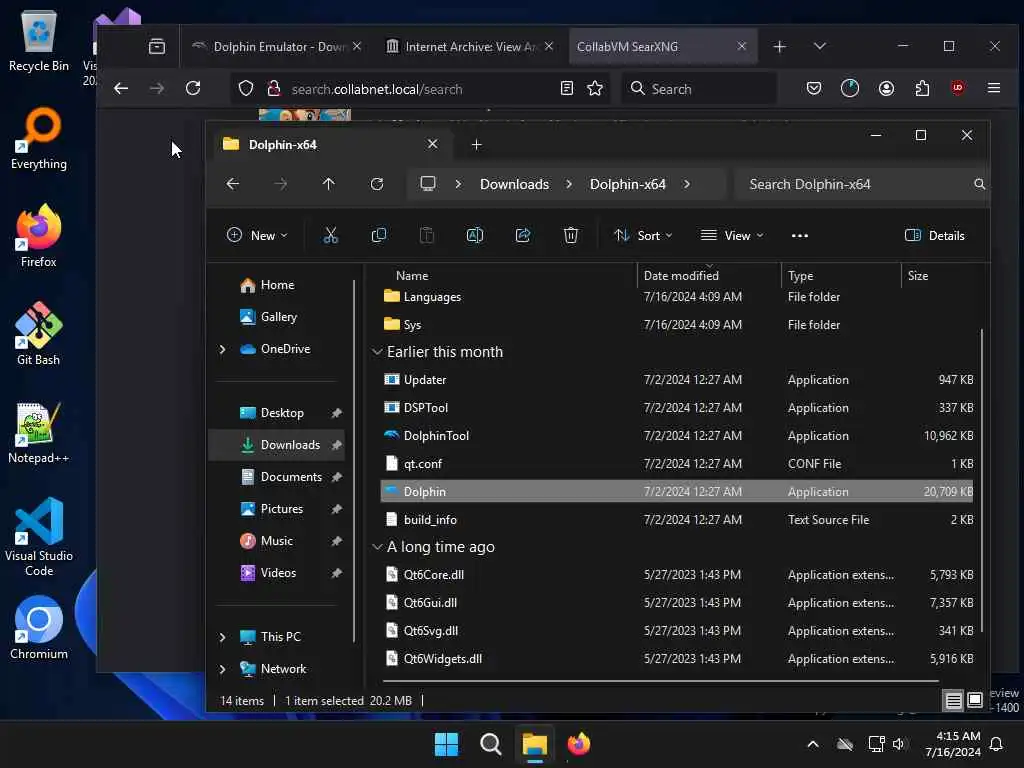Open Firefox tab overview icon
The image size is (1024, 768).
point(157,46)
